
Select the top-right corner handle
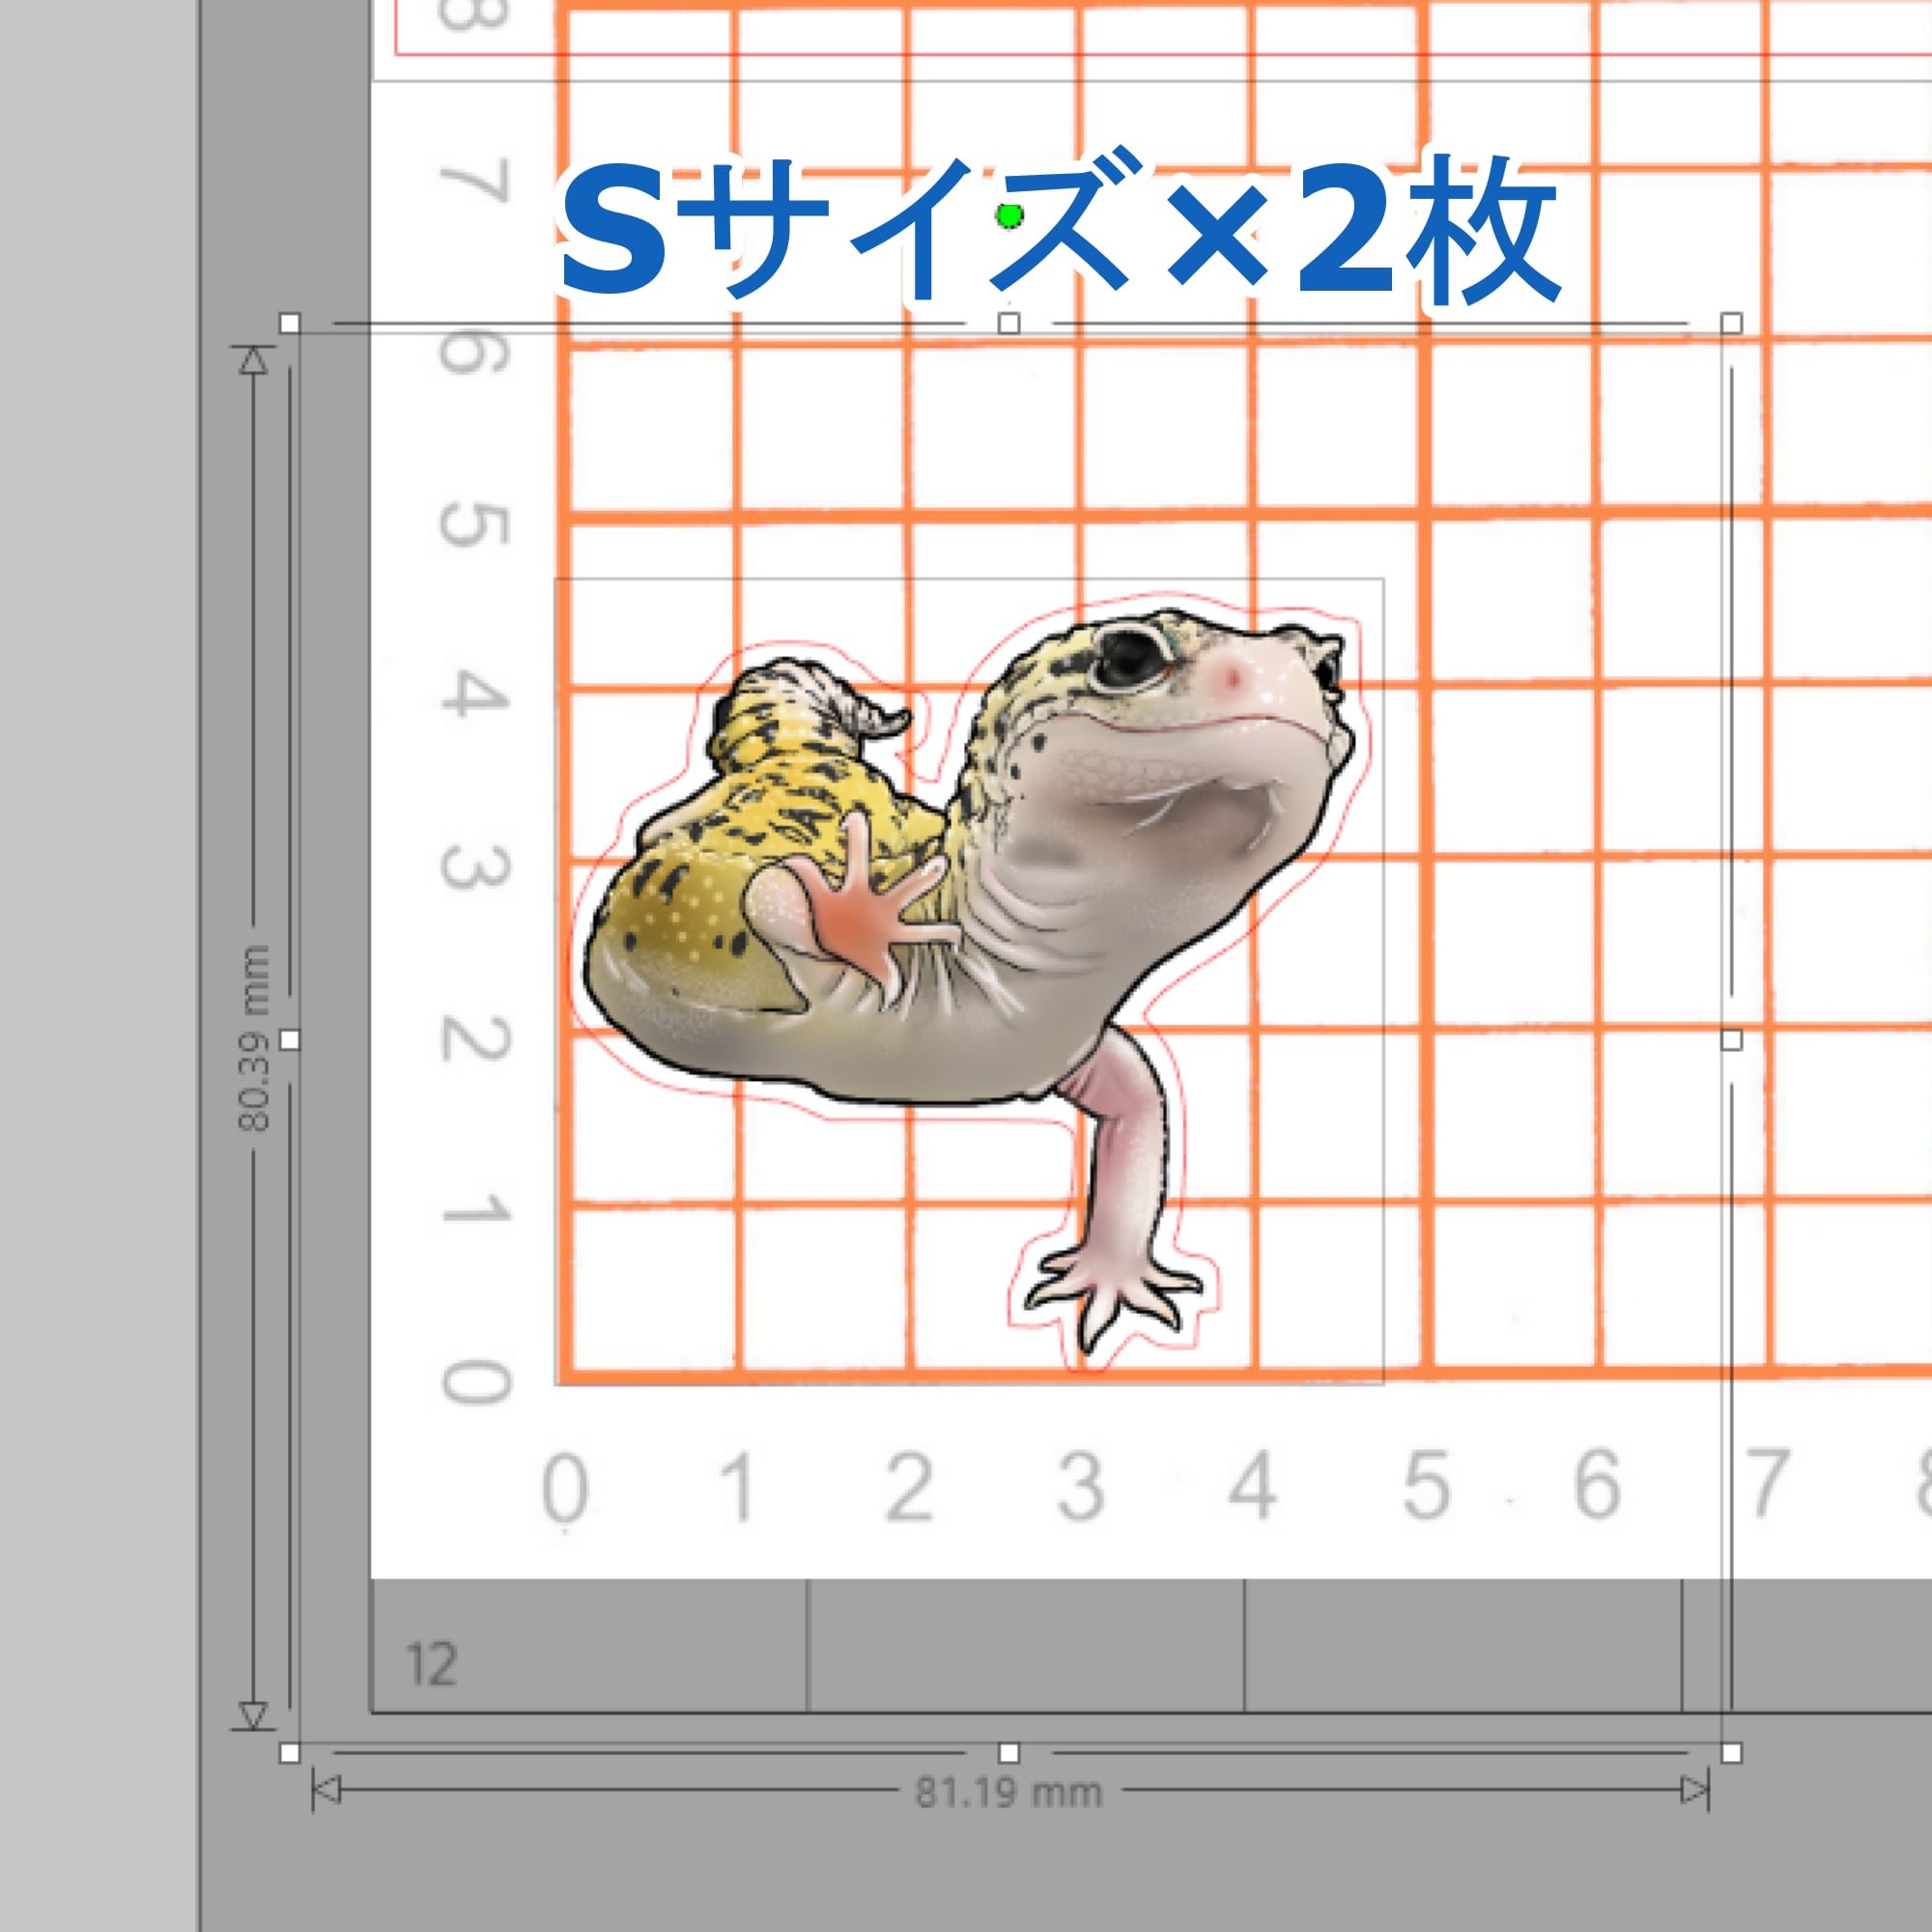coord(1732,323)
